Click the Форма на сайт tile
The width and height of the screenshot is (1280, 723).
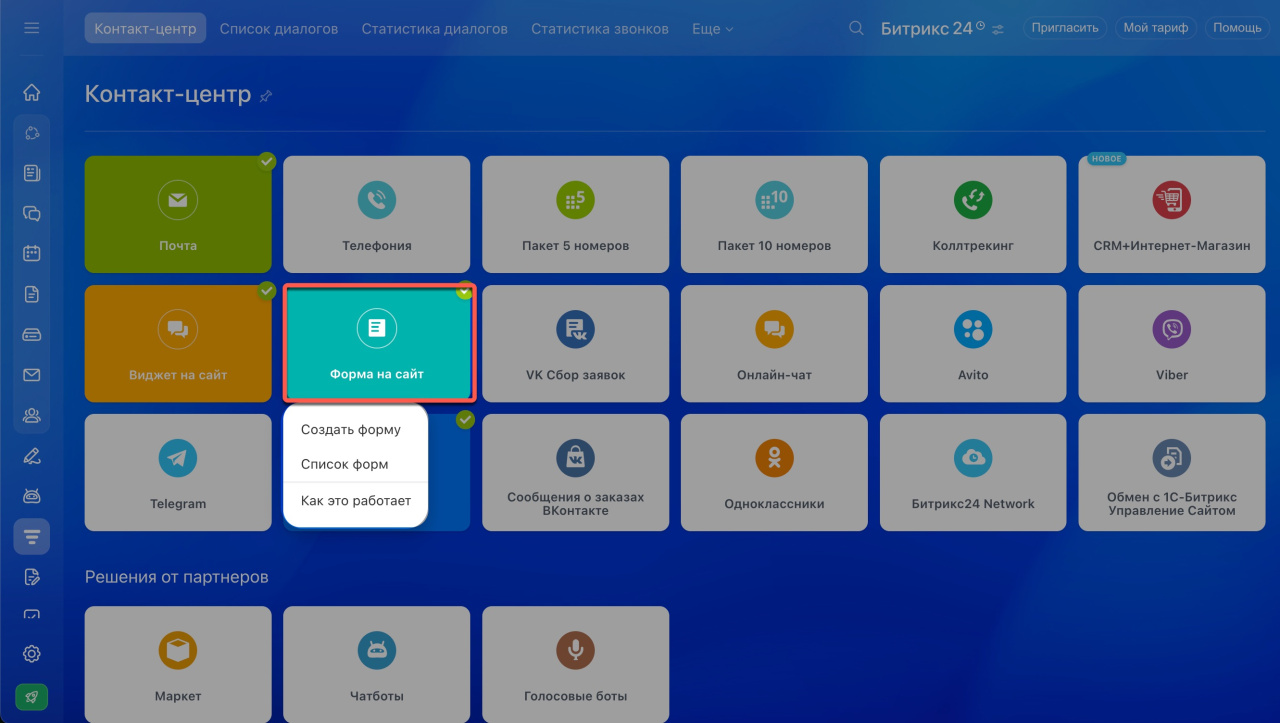click(x=377, y=344)
